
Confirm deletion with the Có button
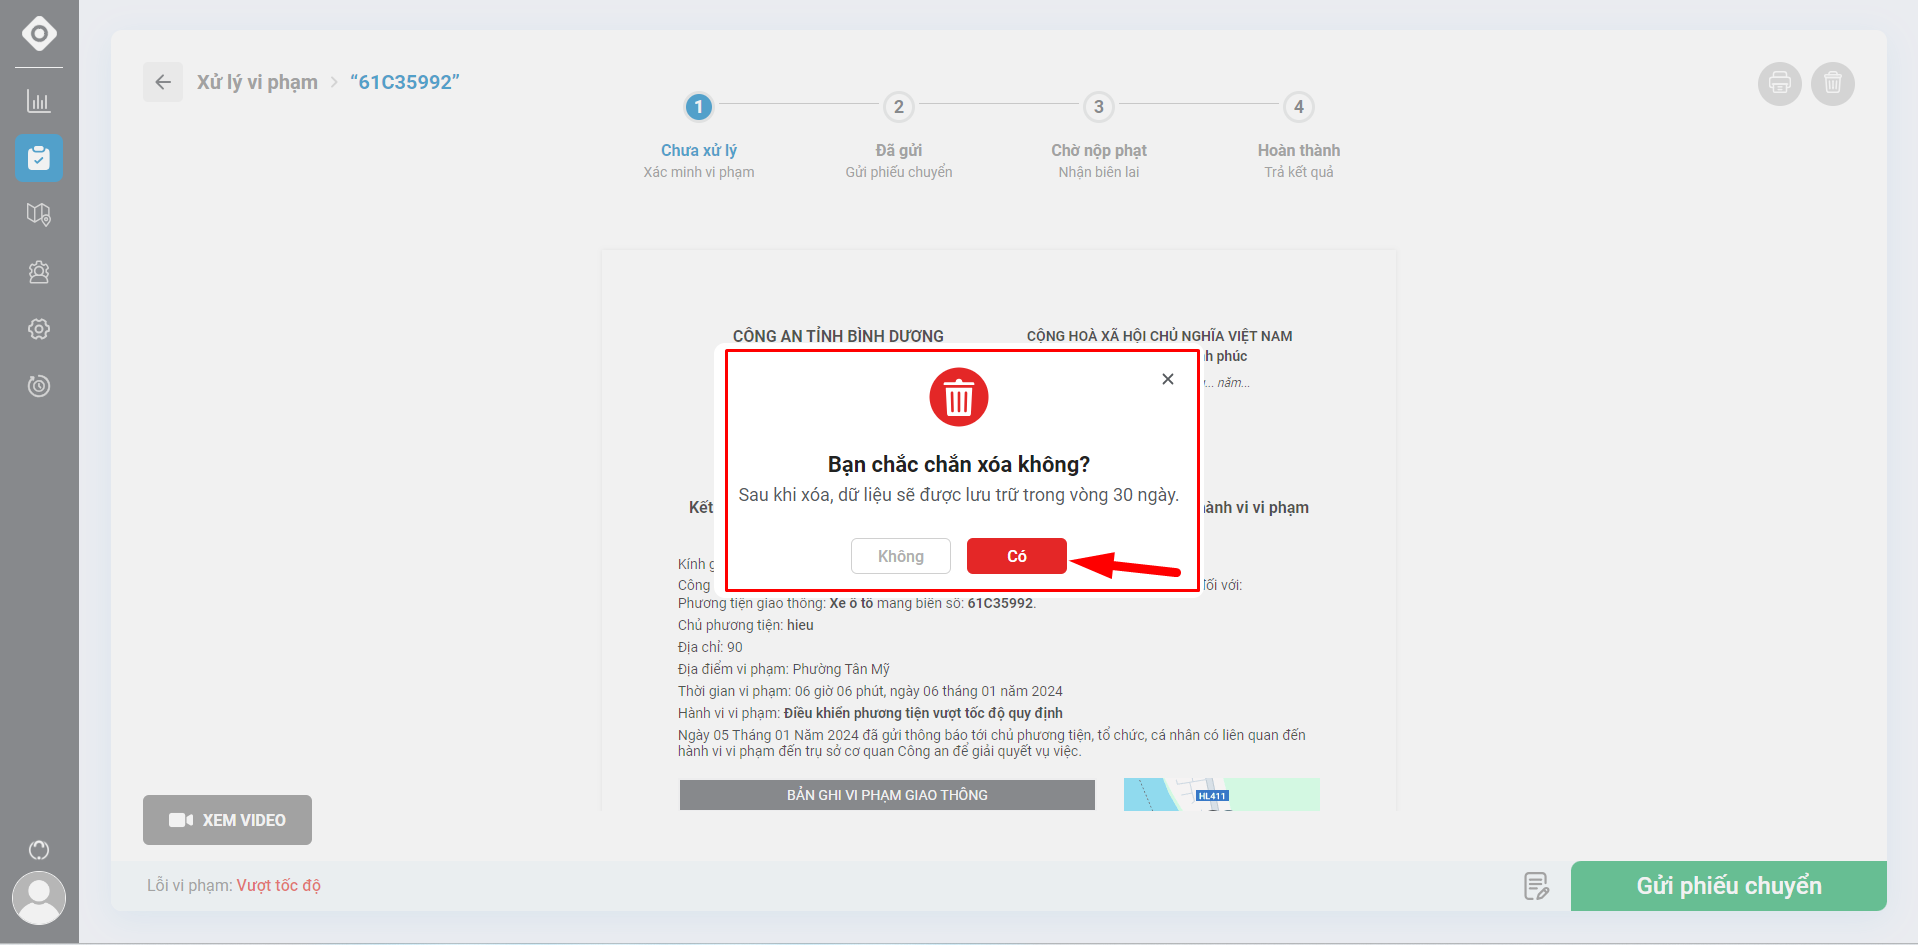pyautogui.click(x=1017, y=556)
